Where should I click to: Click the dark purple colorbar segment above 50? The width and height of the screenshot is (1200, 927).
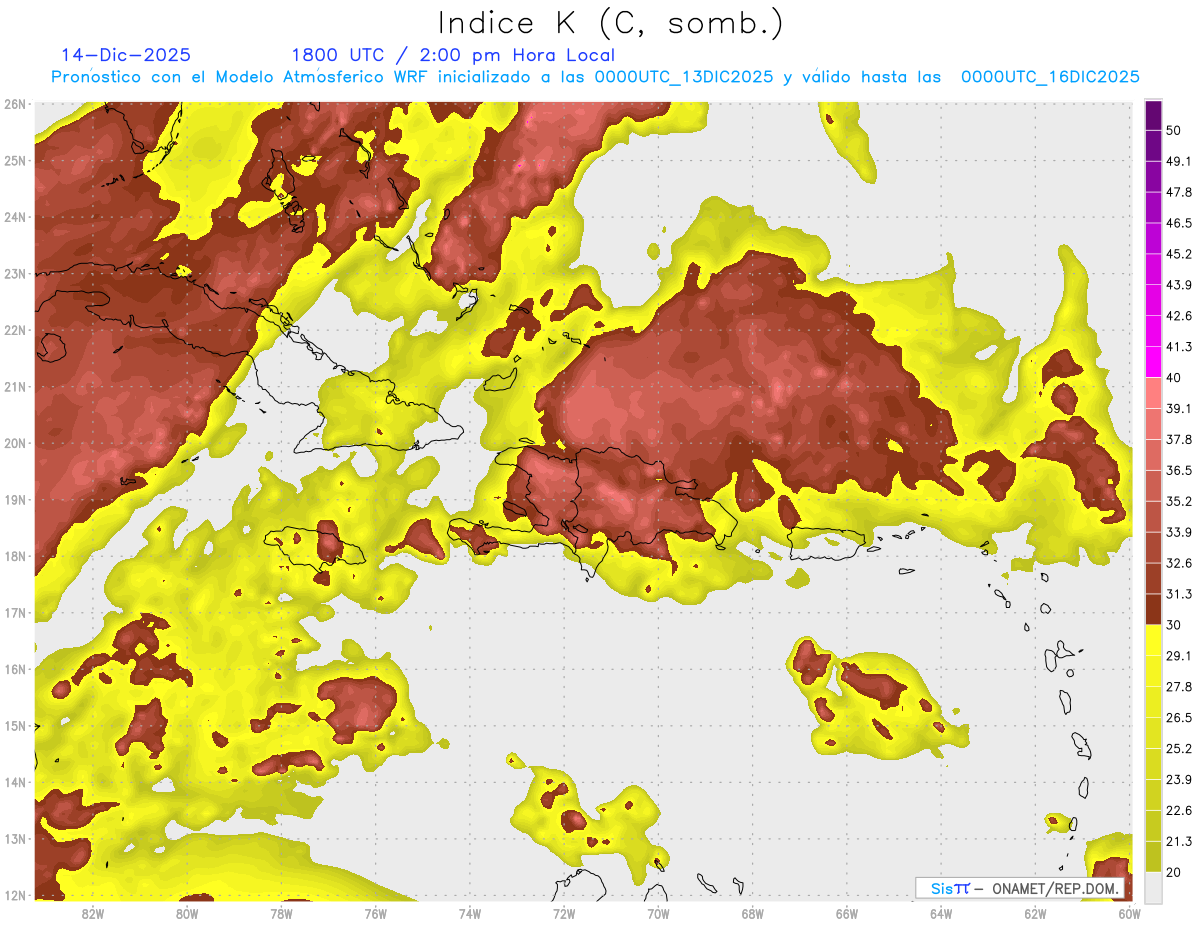pyautogui.click(x=1153, y=115)
